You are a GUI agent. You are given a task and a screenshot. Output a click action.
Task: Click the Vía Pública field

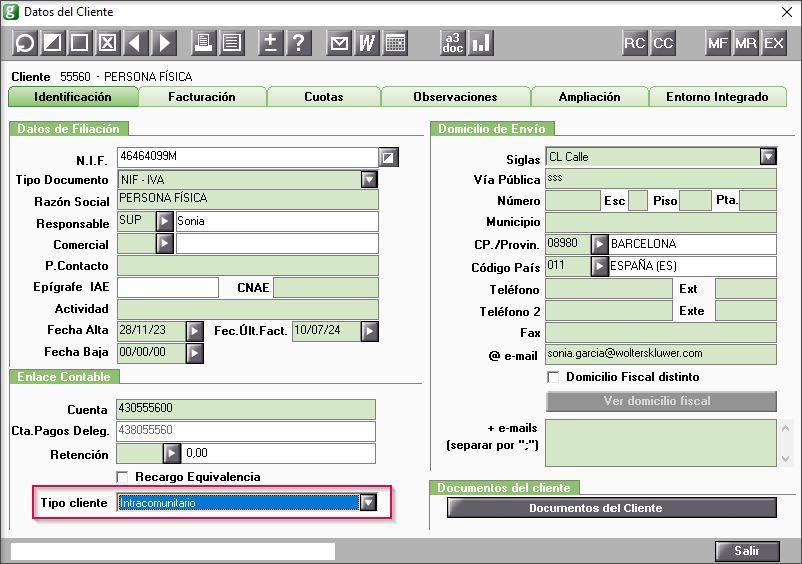tap(661, 178)
